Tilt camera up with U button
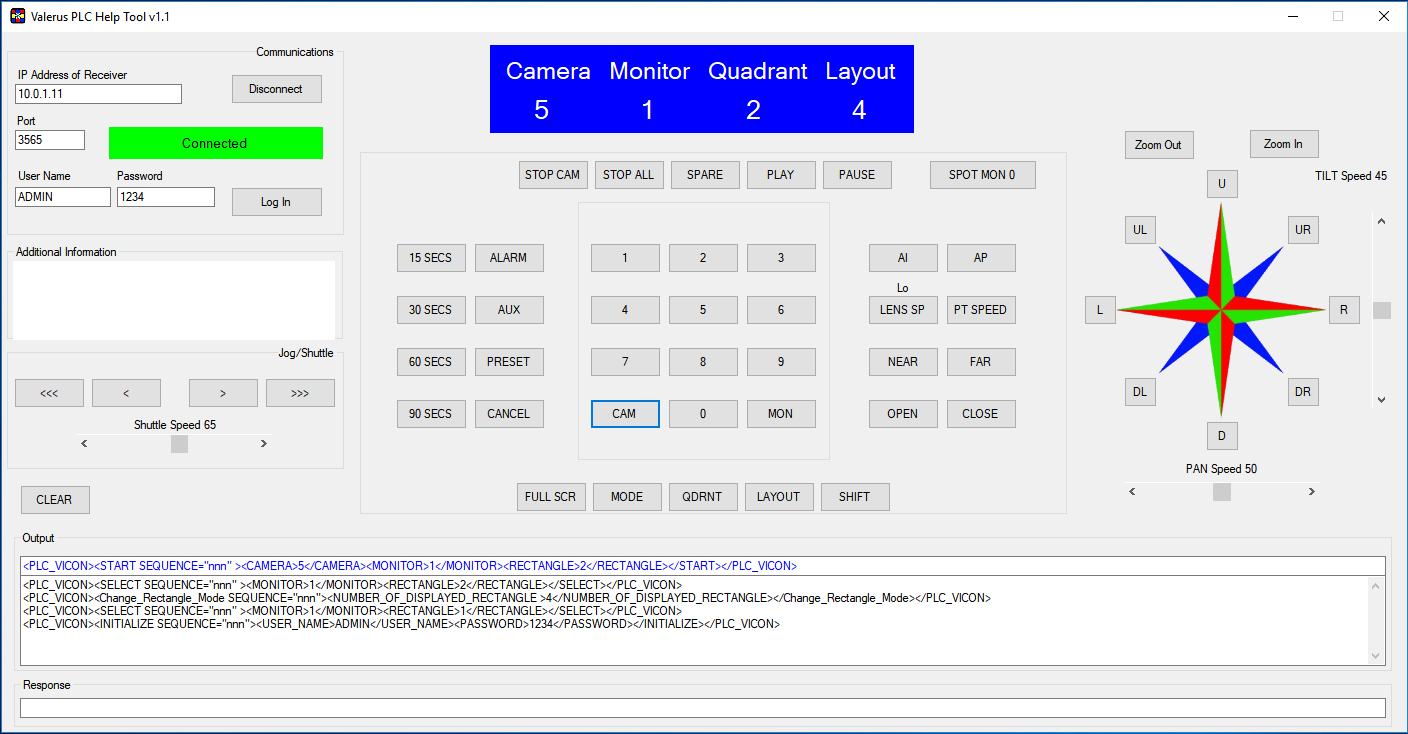 (x=1222, y=185)
